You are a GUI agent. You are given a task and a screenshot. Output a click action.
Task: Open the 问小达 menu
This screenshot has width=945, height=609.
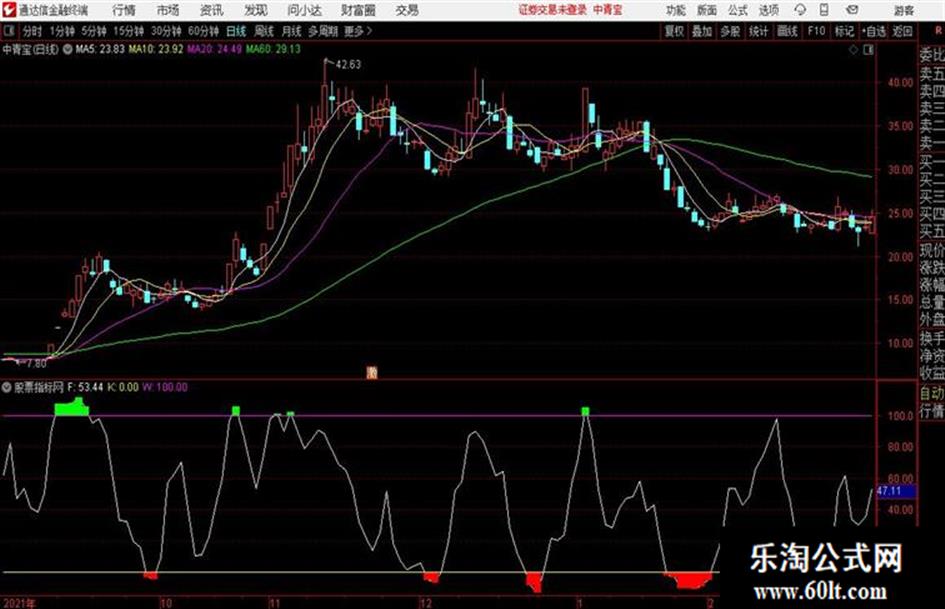304,10
